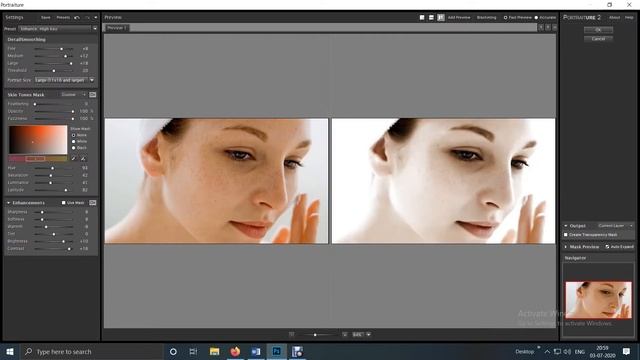This screenshot has height=360, width=640.
Task: Click the zoom in icon below preview
Action: coord(344,334)
